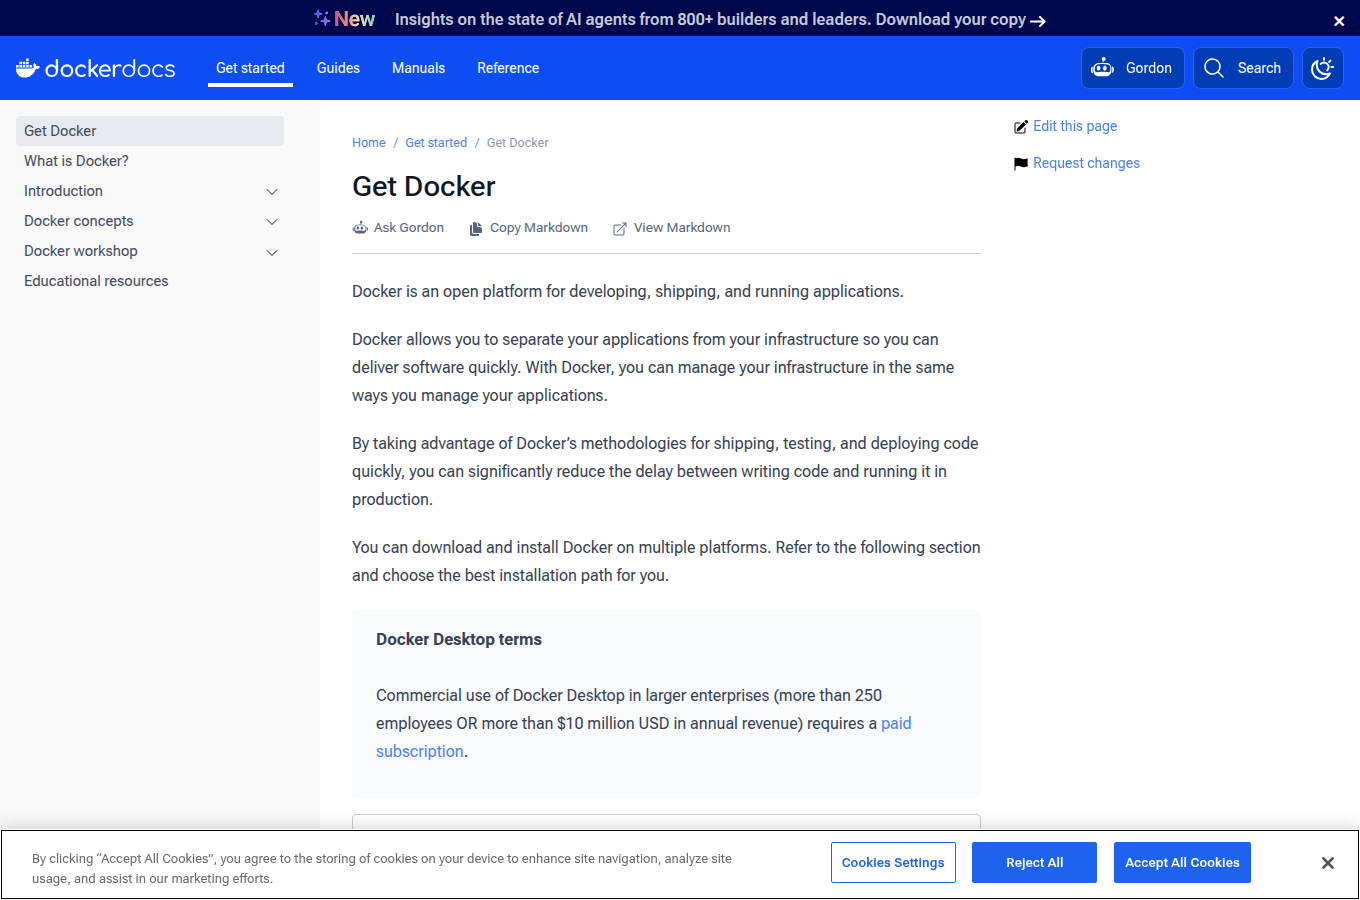Click the arrow after Download your copy
The width and height of the screenshot is (1360, 900).
(1038, 21)
